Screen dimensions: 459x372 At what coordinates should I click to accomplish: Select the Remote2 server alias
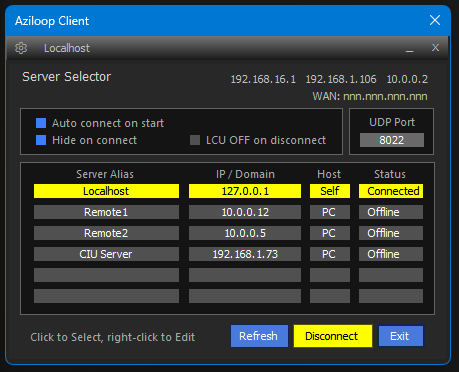[106, 233]
